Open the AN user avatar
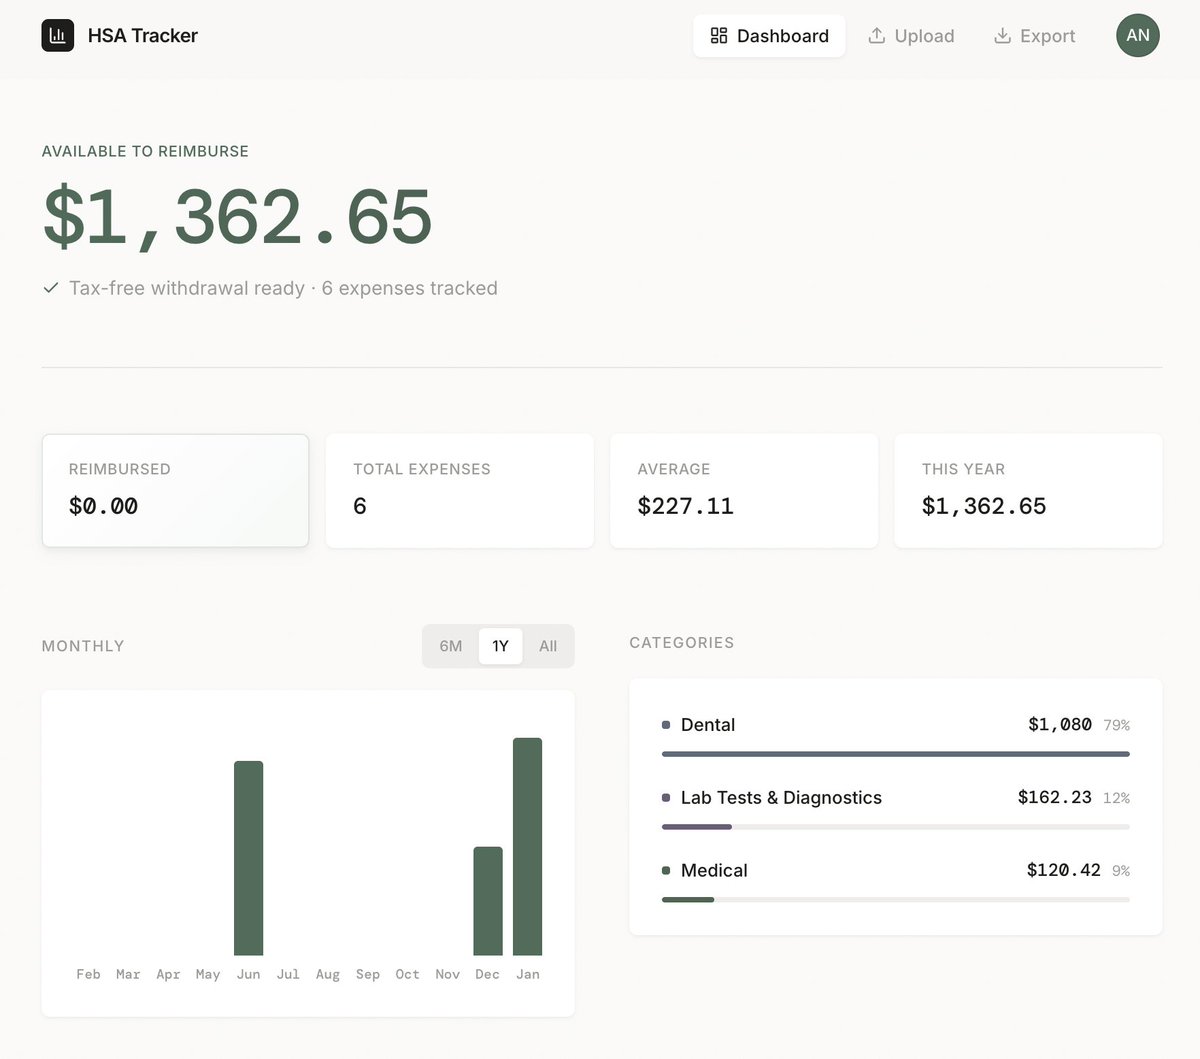The image size is (1200, 1059). click(1138, 35)
